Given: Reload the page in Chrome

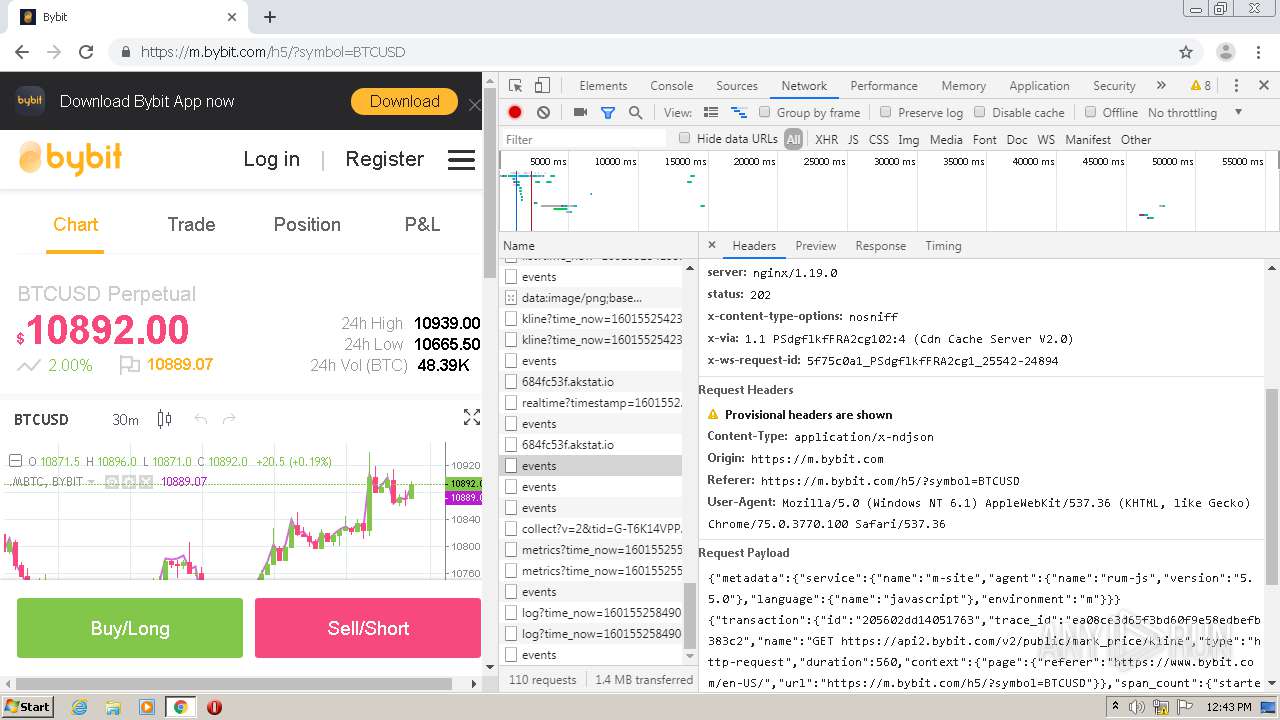Looking at the screenshot, I should (x=86, y=52).
